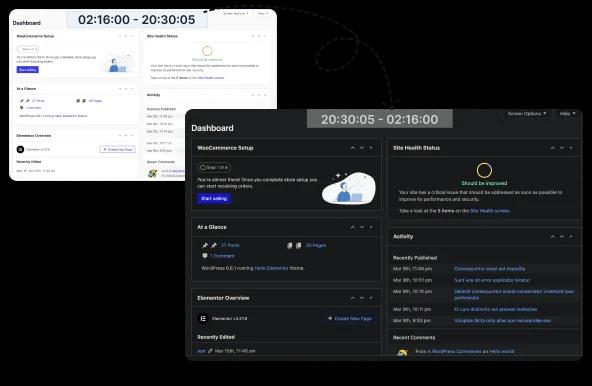Click 'Should be improved' status text in dark dashboard
This screenshot has height=386, width=592.
pyautogui.click(x=484, y=183)
